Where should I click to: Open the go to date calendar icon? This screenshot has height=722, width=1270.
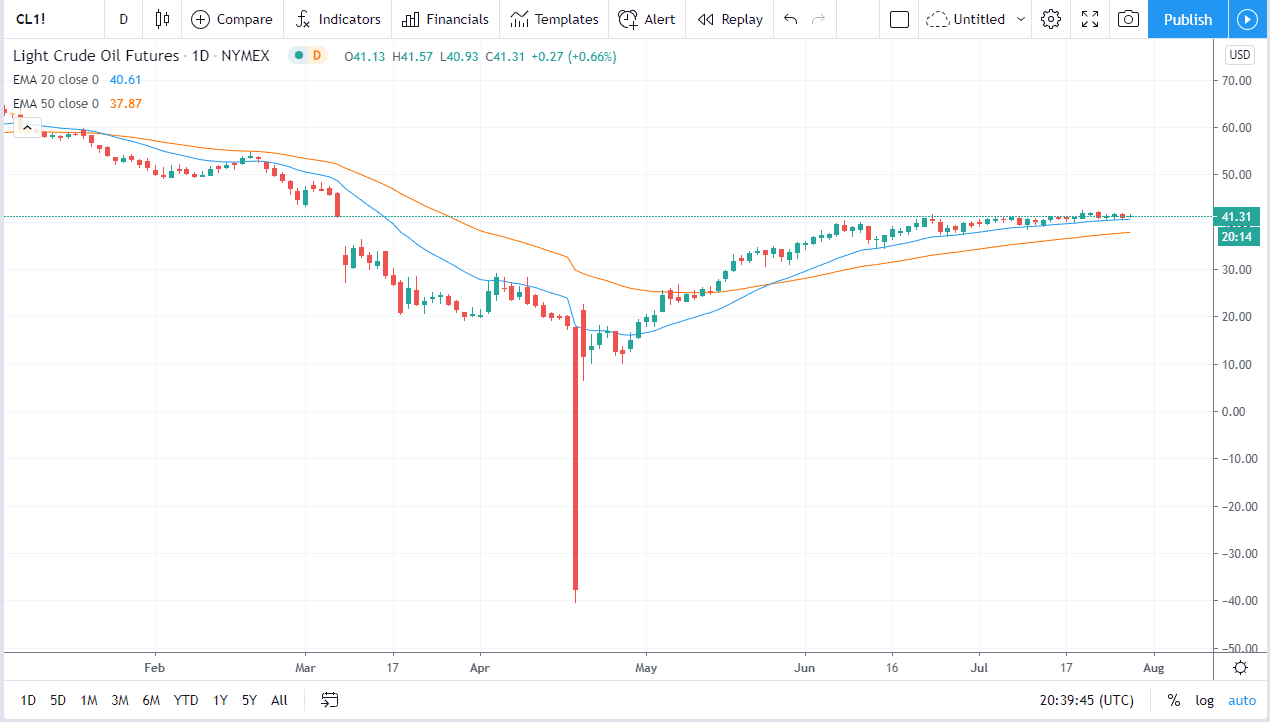[x=331, y=700]
